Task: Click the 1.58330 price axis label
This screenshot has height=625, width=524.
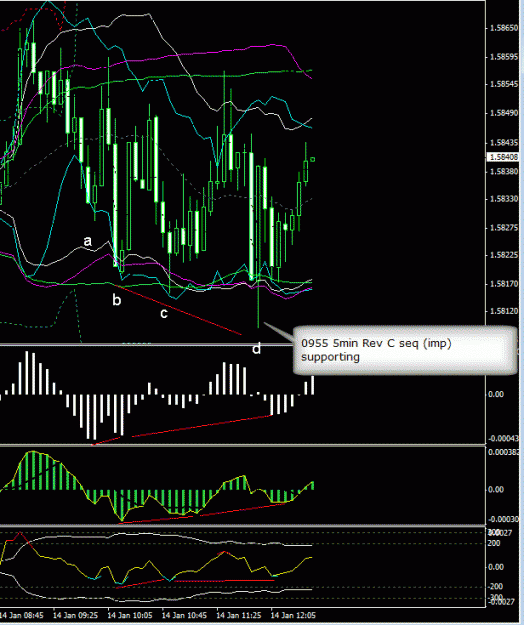Action: 504,199
